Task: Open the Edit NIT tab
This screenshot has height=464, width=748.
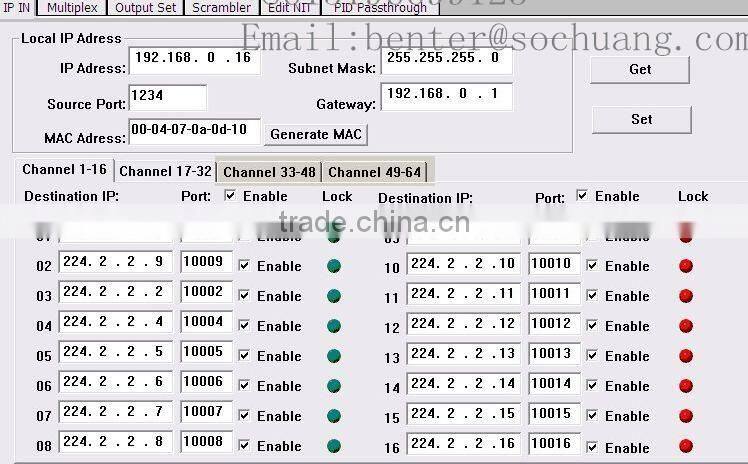Action: [290, 8]
